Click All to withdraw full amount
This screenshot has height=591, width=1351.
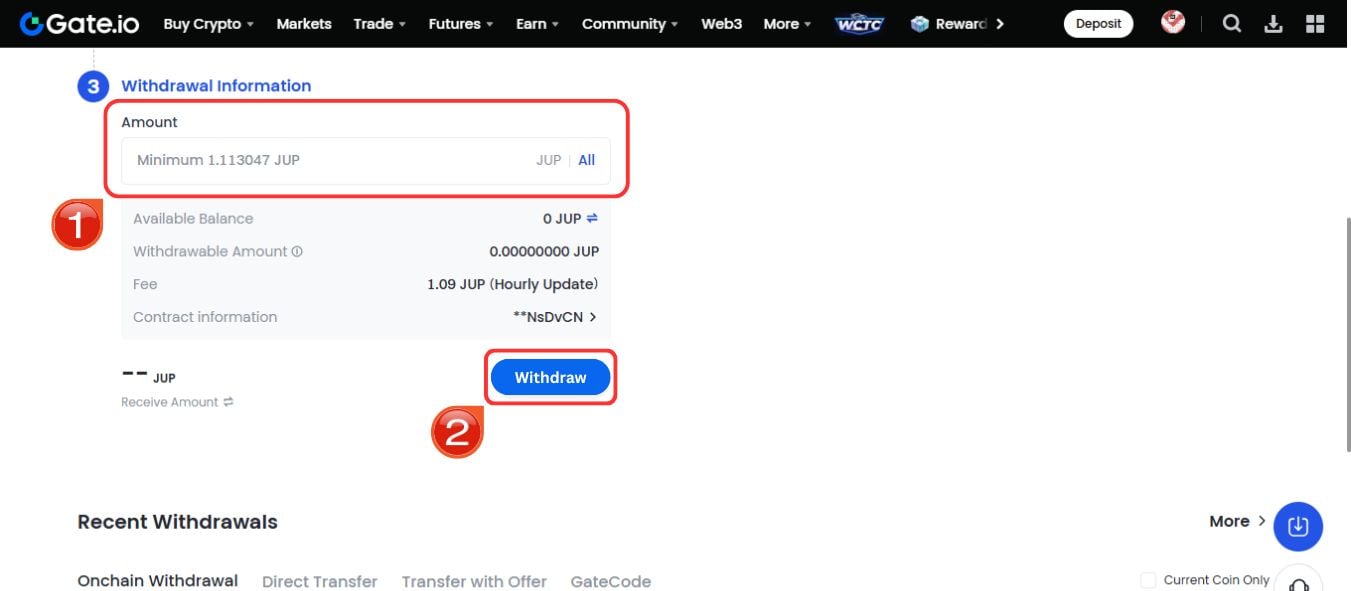click(587, 160)
